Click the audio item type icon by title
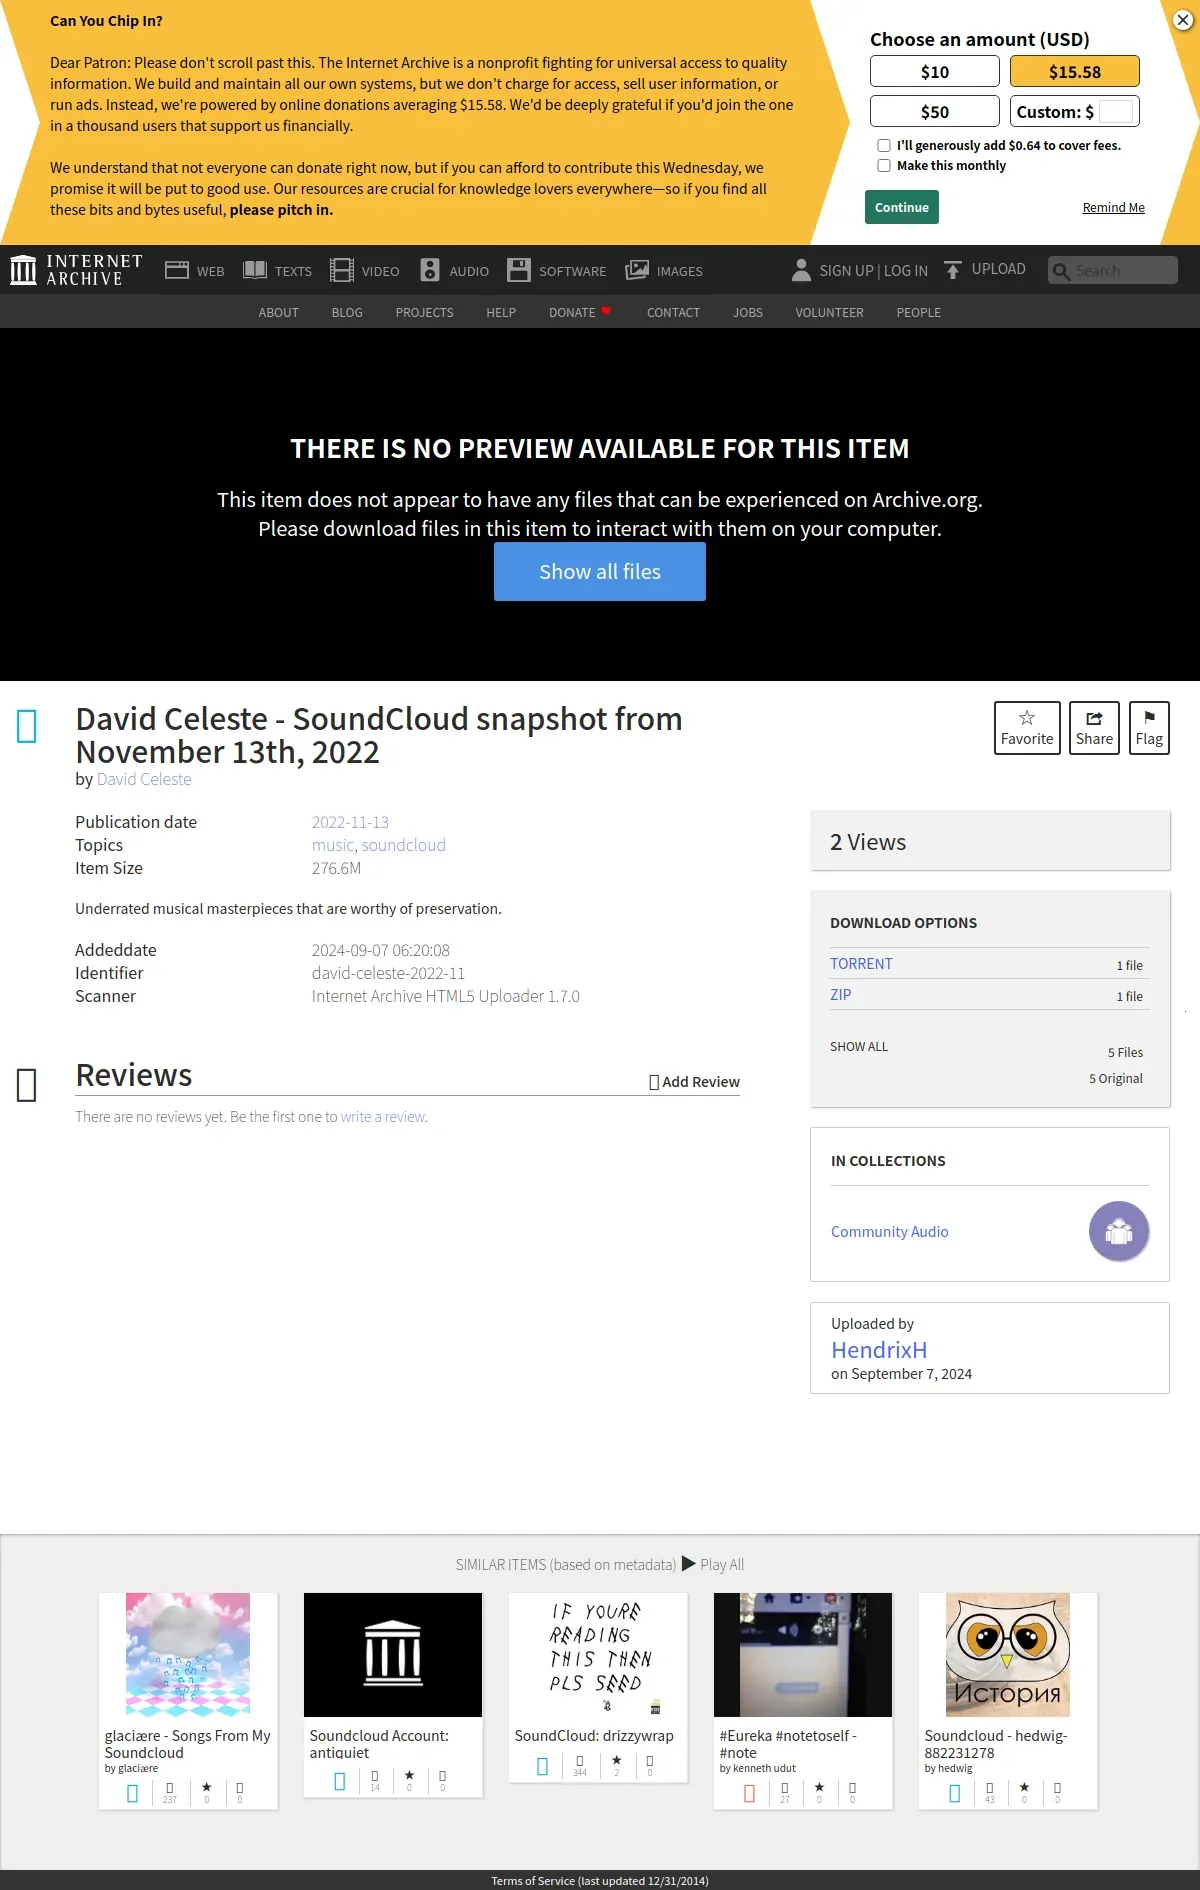This screenshot has width=1200, height=1890. pyautogui.click(x=27, y=726)
